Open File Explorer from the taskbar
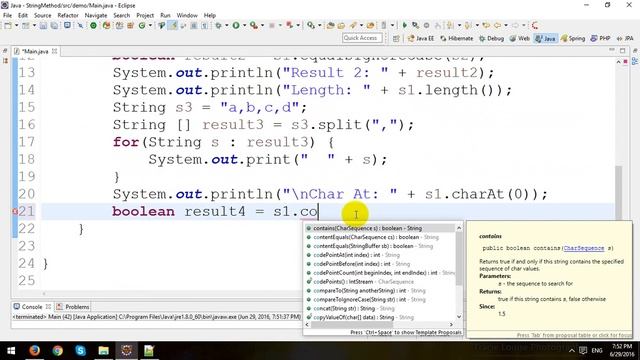This screenshot has height=360, width=640. [x=103, y=350]
